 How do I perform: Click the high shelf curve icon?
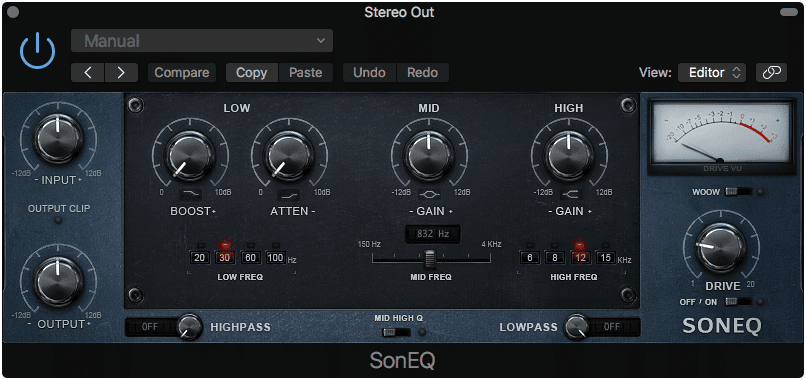pyautogui.click(x=569, y=194)
